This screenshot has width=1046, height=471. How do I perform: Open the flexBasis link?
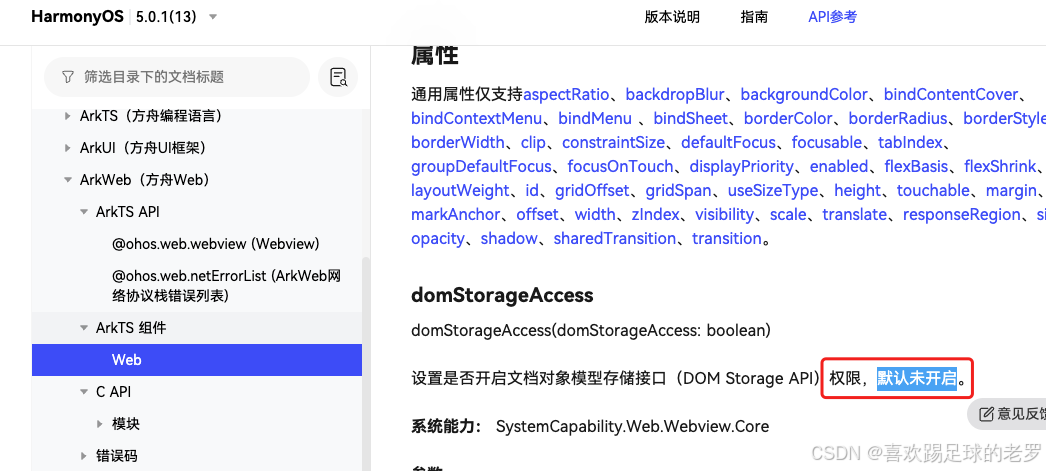(x=916, y=166)
